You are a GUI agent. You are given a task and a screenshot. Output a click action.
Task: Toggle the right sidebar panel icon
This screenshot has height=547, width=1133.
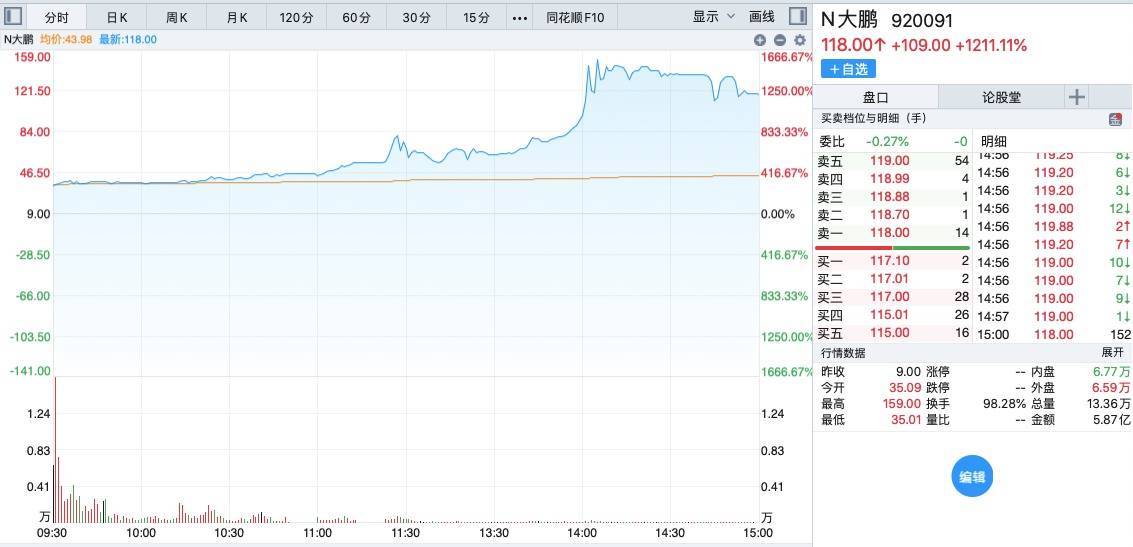[797, 17]
